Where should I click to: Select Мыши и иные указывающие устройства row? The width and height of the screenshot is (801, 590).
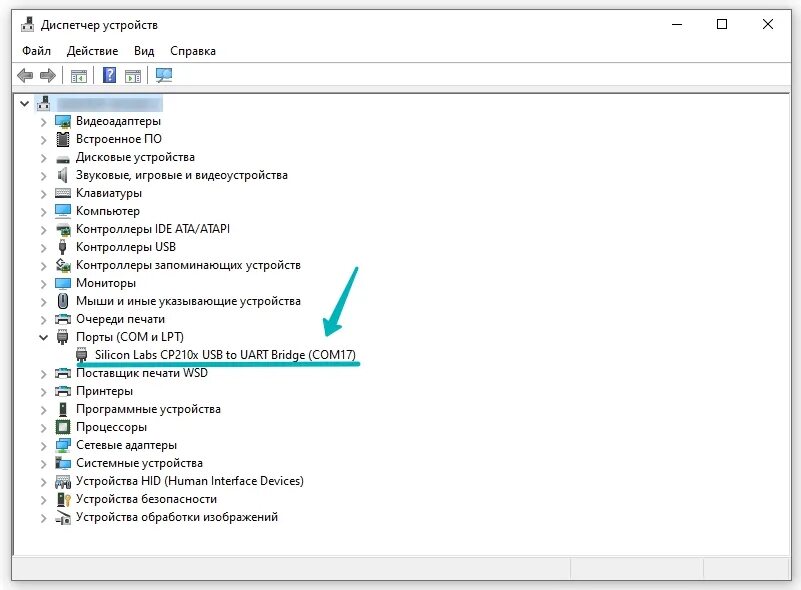(x=188, y=301)
